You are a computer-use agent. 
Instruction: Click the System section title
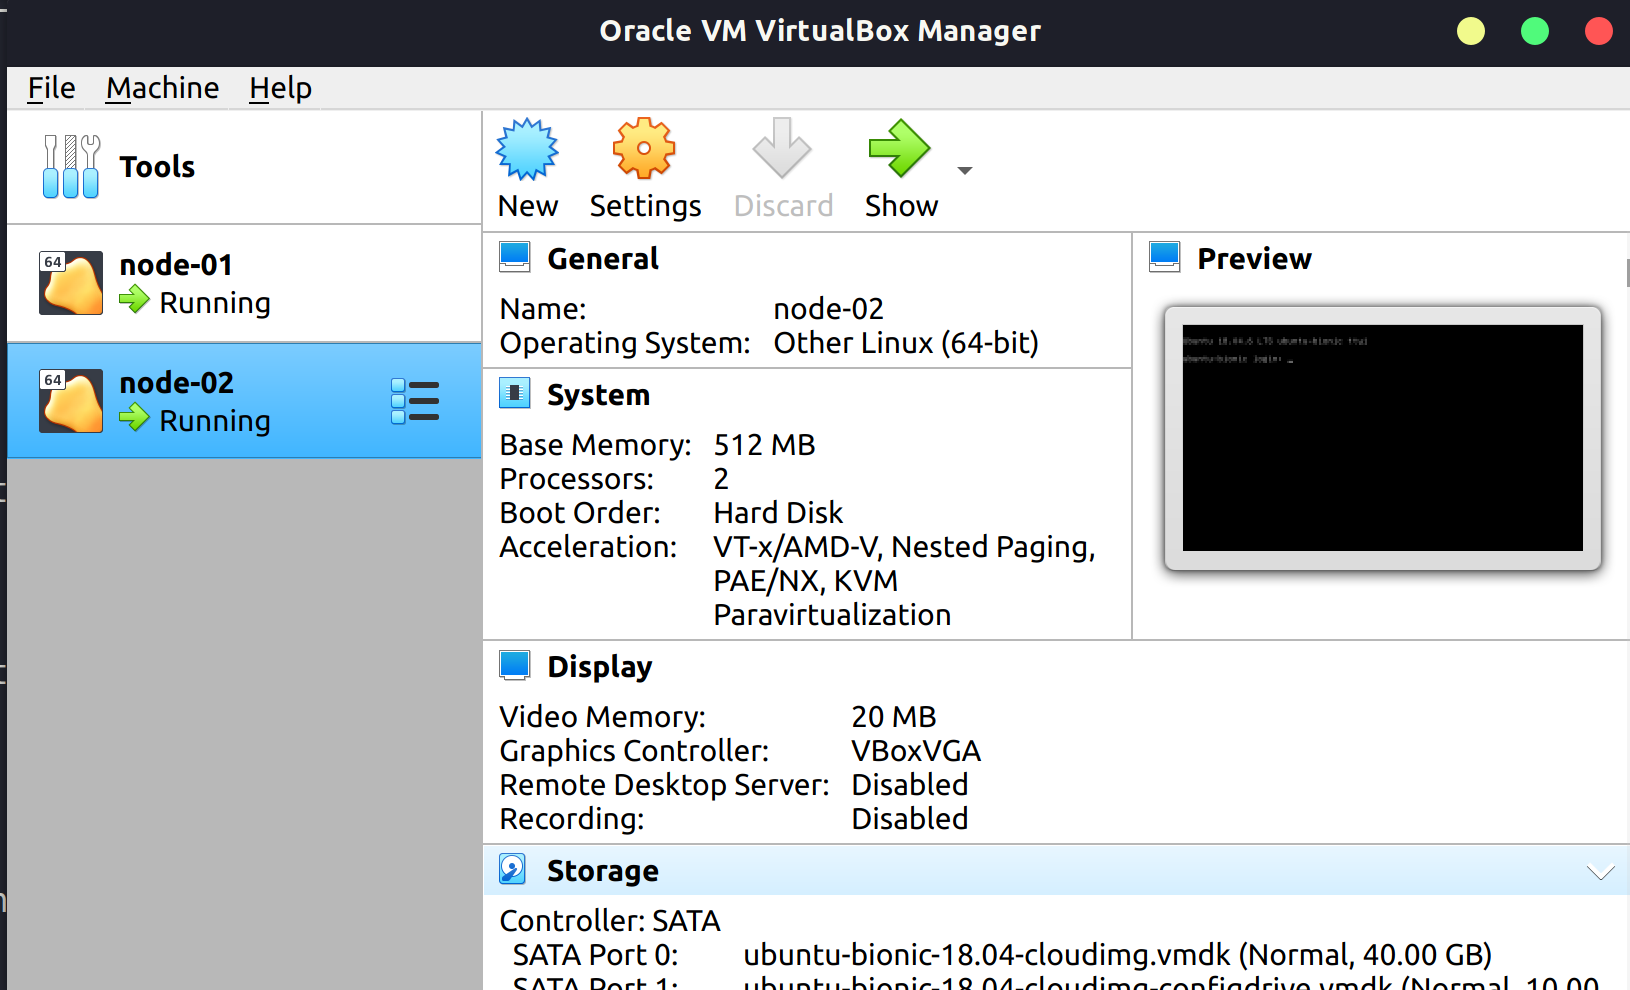pyautogui.click(x=598, y=395)
